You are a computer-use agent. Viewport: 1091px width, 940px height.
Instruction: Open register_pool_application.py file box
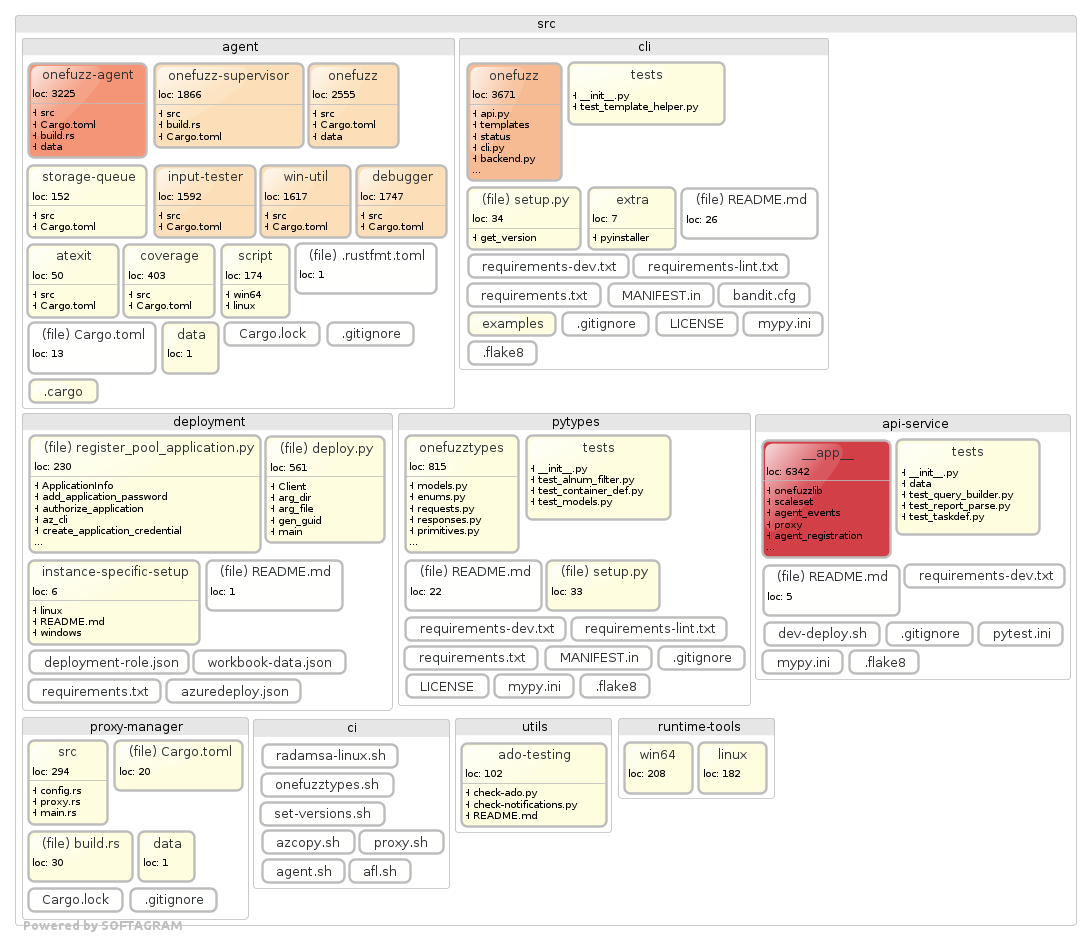tap(145, 492)
